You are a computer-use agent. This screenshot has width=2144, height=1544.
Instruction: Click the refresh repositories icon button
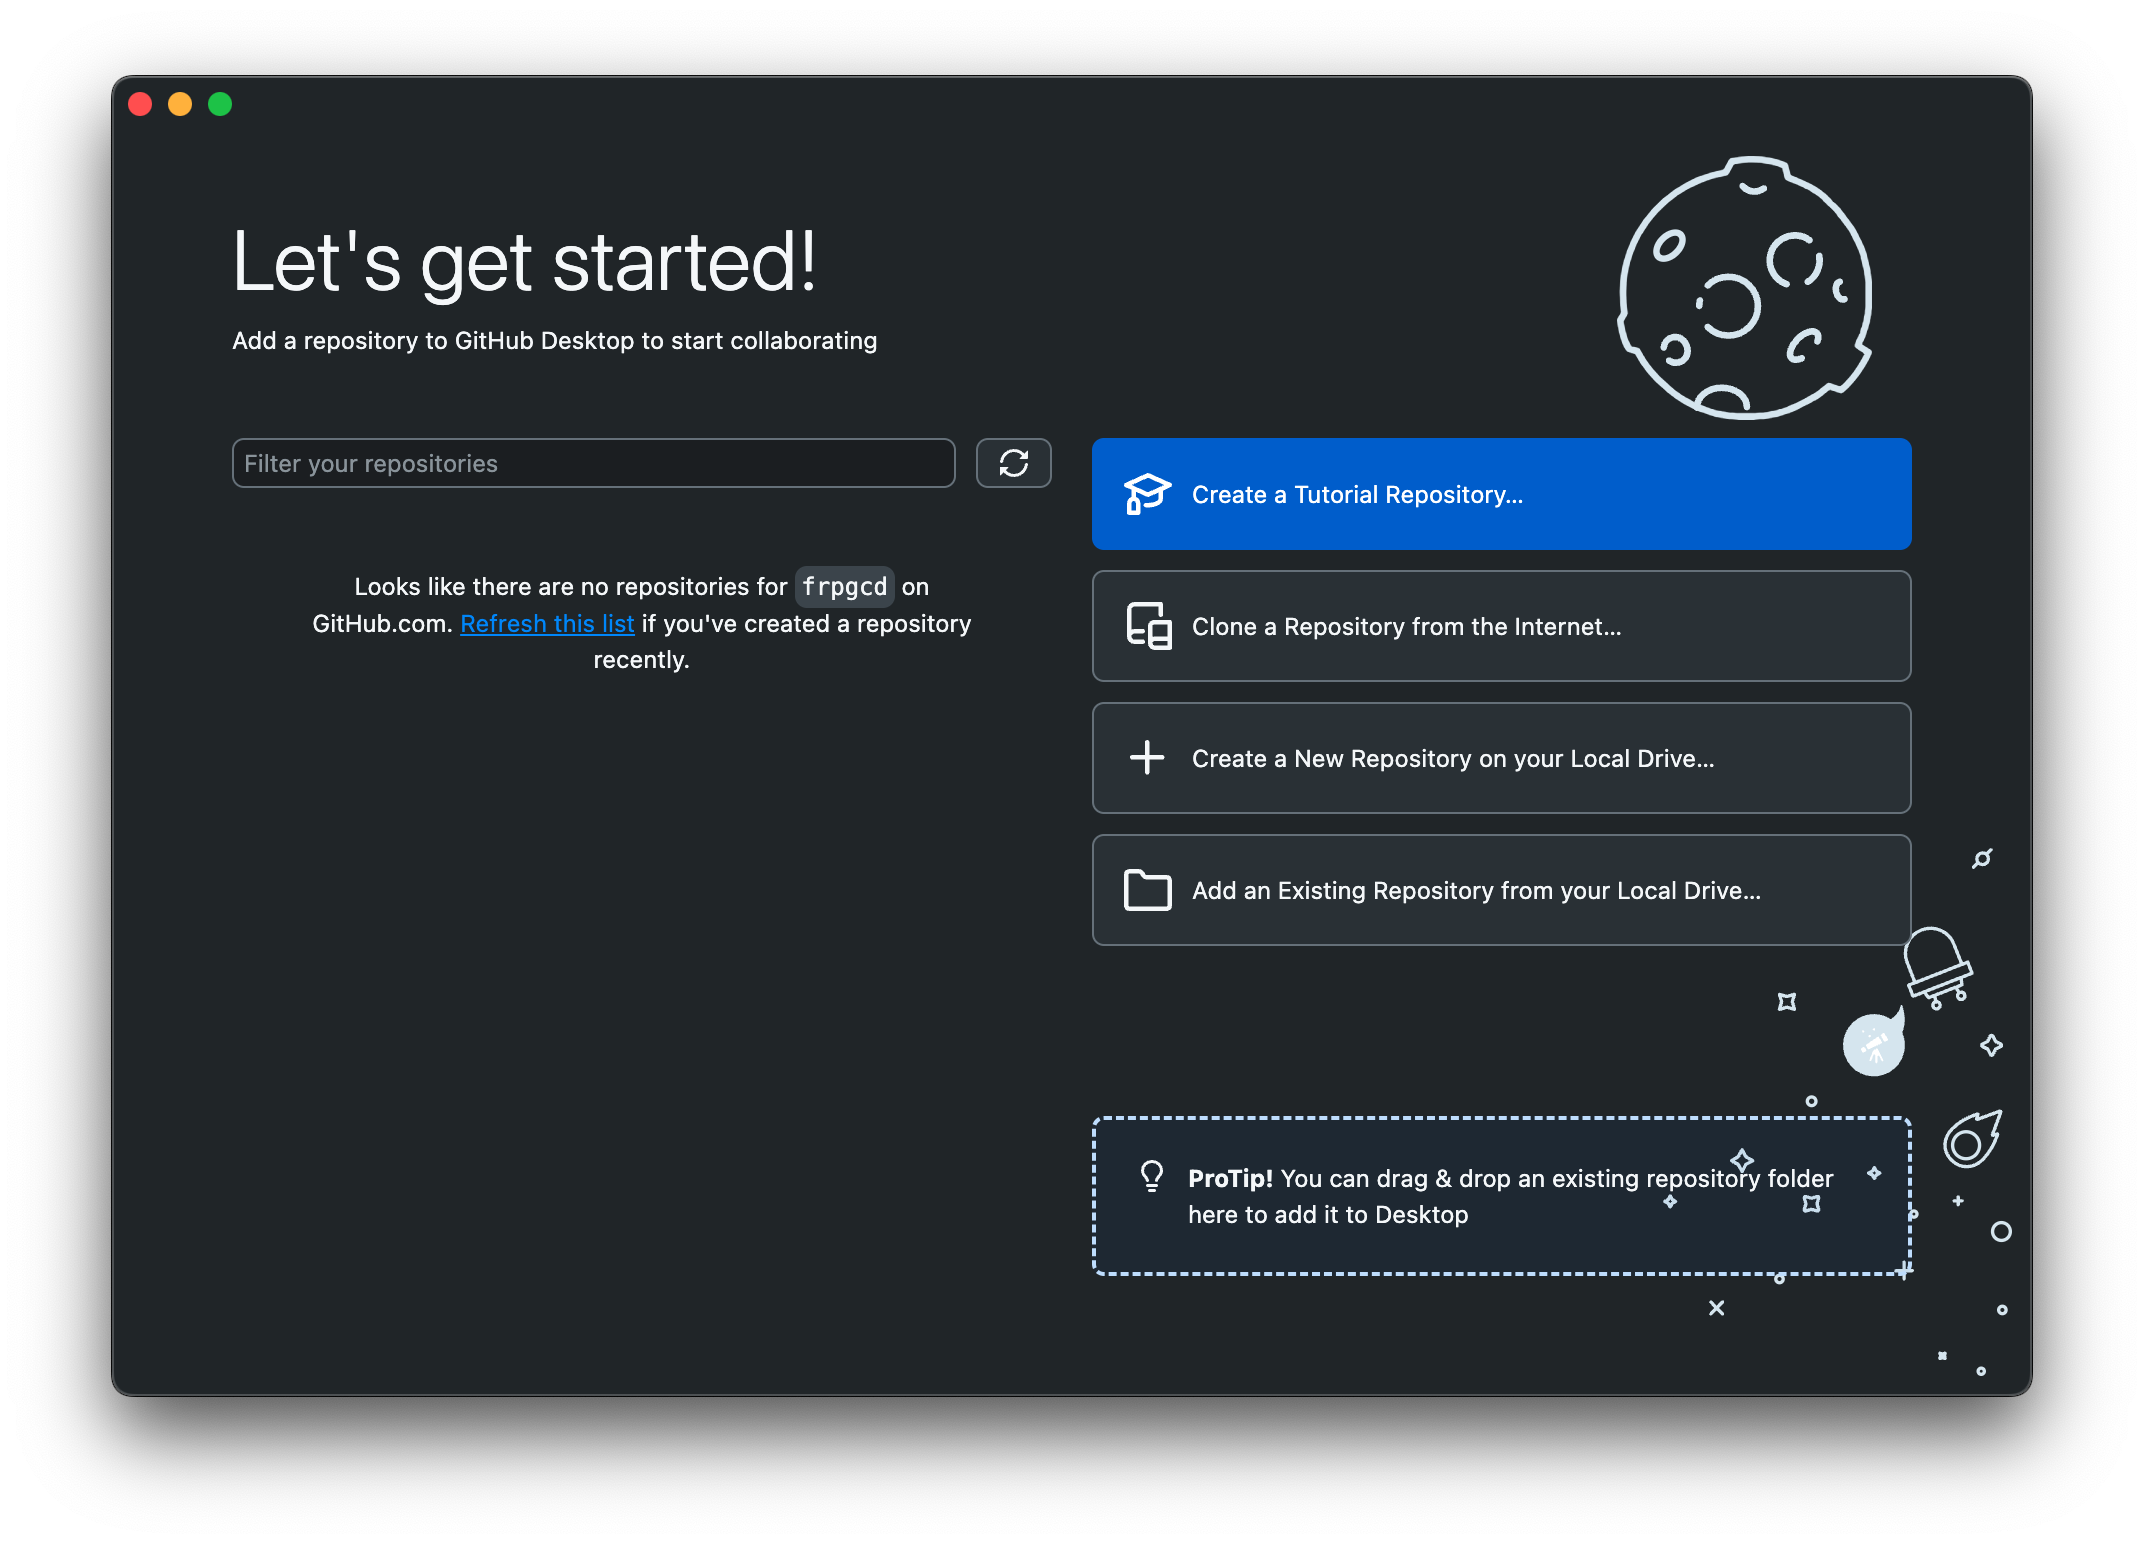point(1013,463)
